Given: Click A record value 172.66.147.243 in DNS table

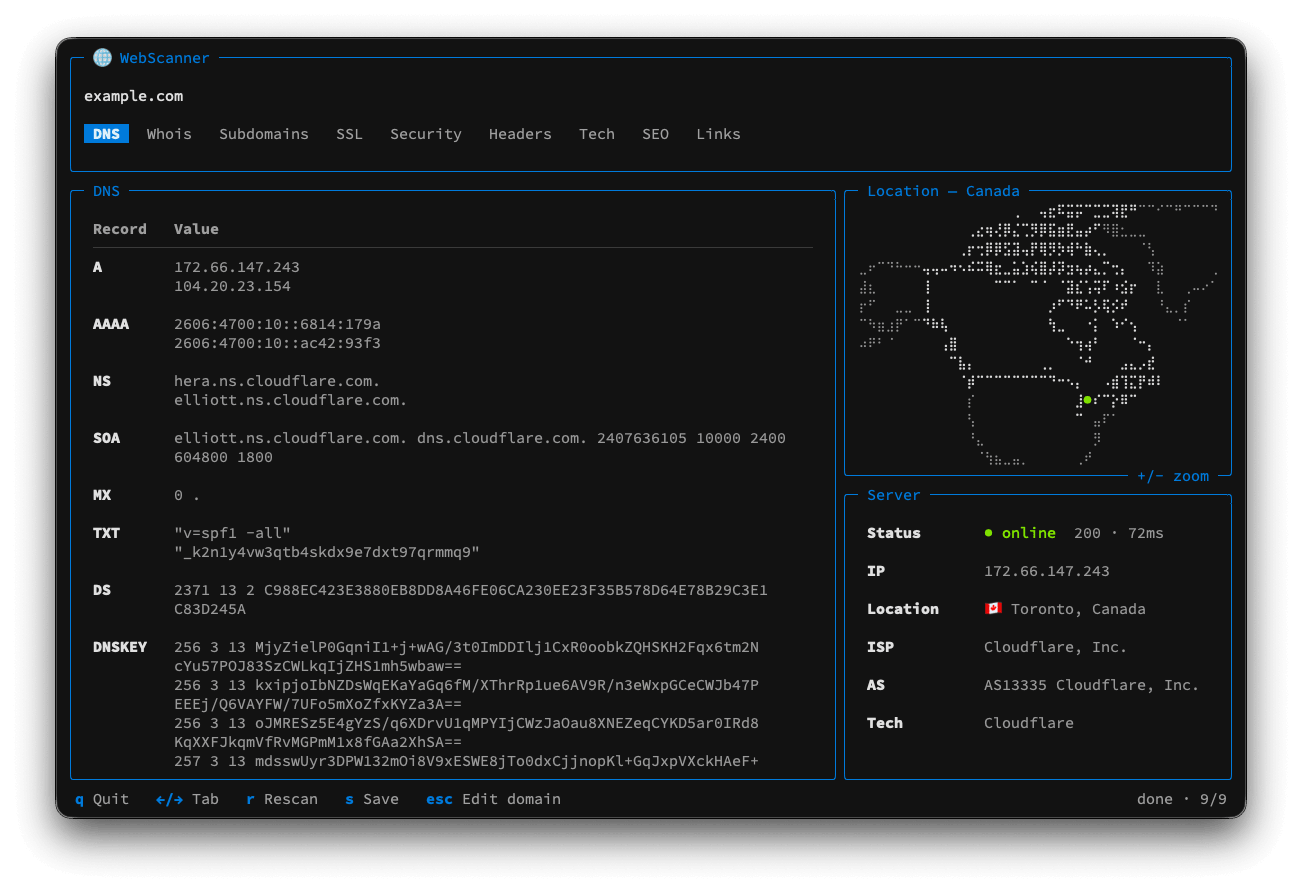Looking at the screenshot, I should (237, 267).
